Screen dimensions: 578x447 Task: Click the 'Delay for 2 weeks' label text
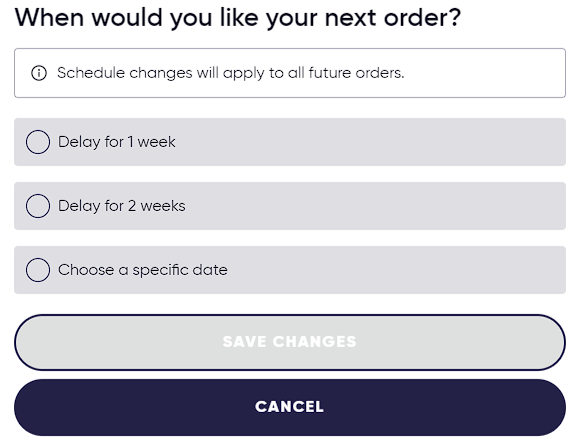point(122,206)
